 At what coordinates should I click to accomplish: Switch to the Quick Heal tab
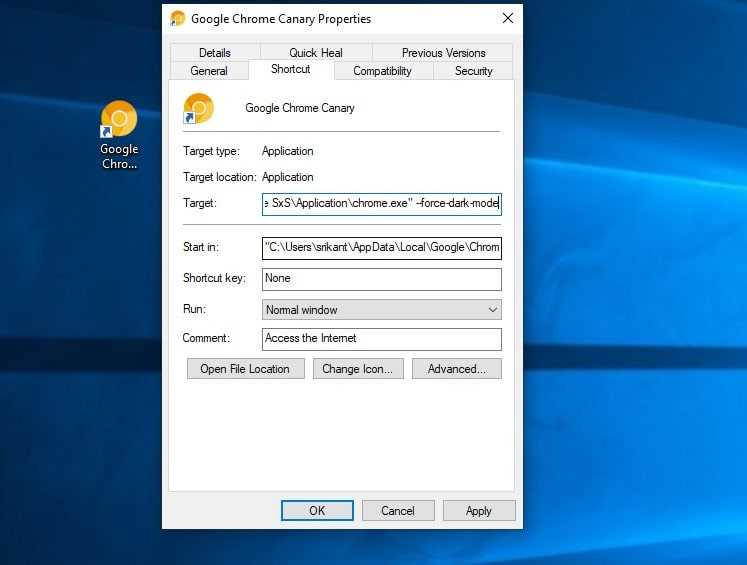pos(316,52)
